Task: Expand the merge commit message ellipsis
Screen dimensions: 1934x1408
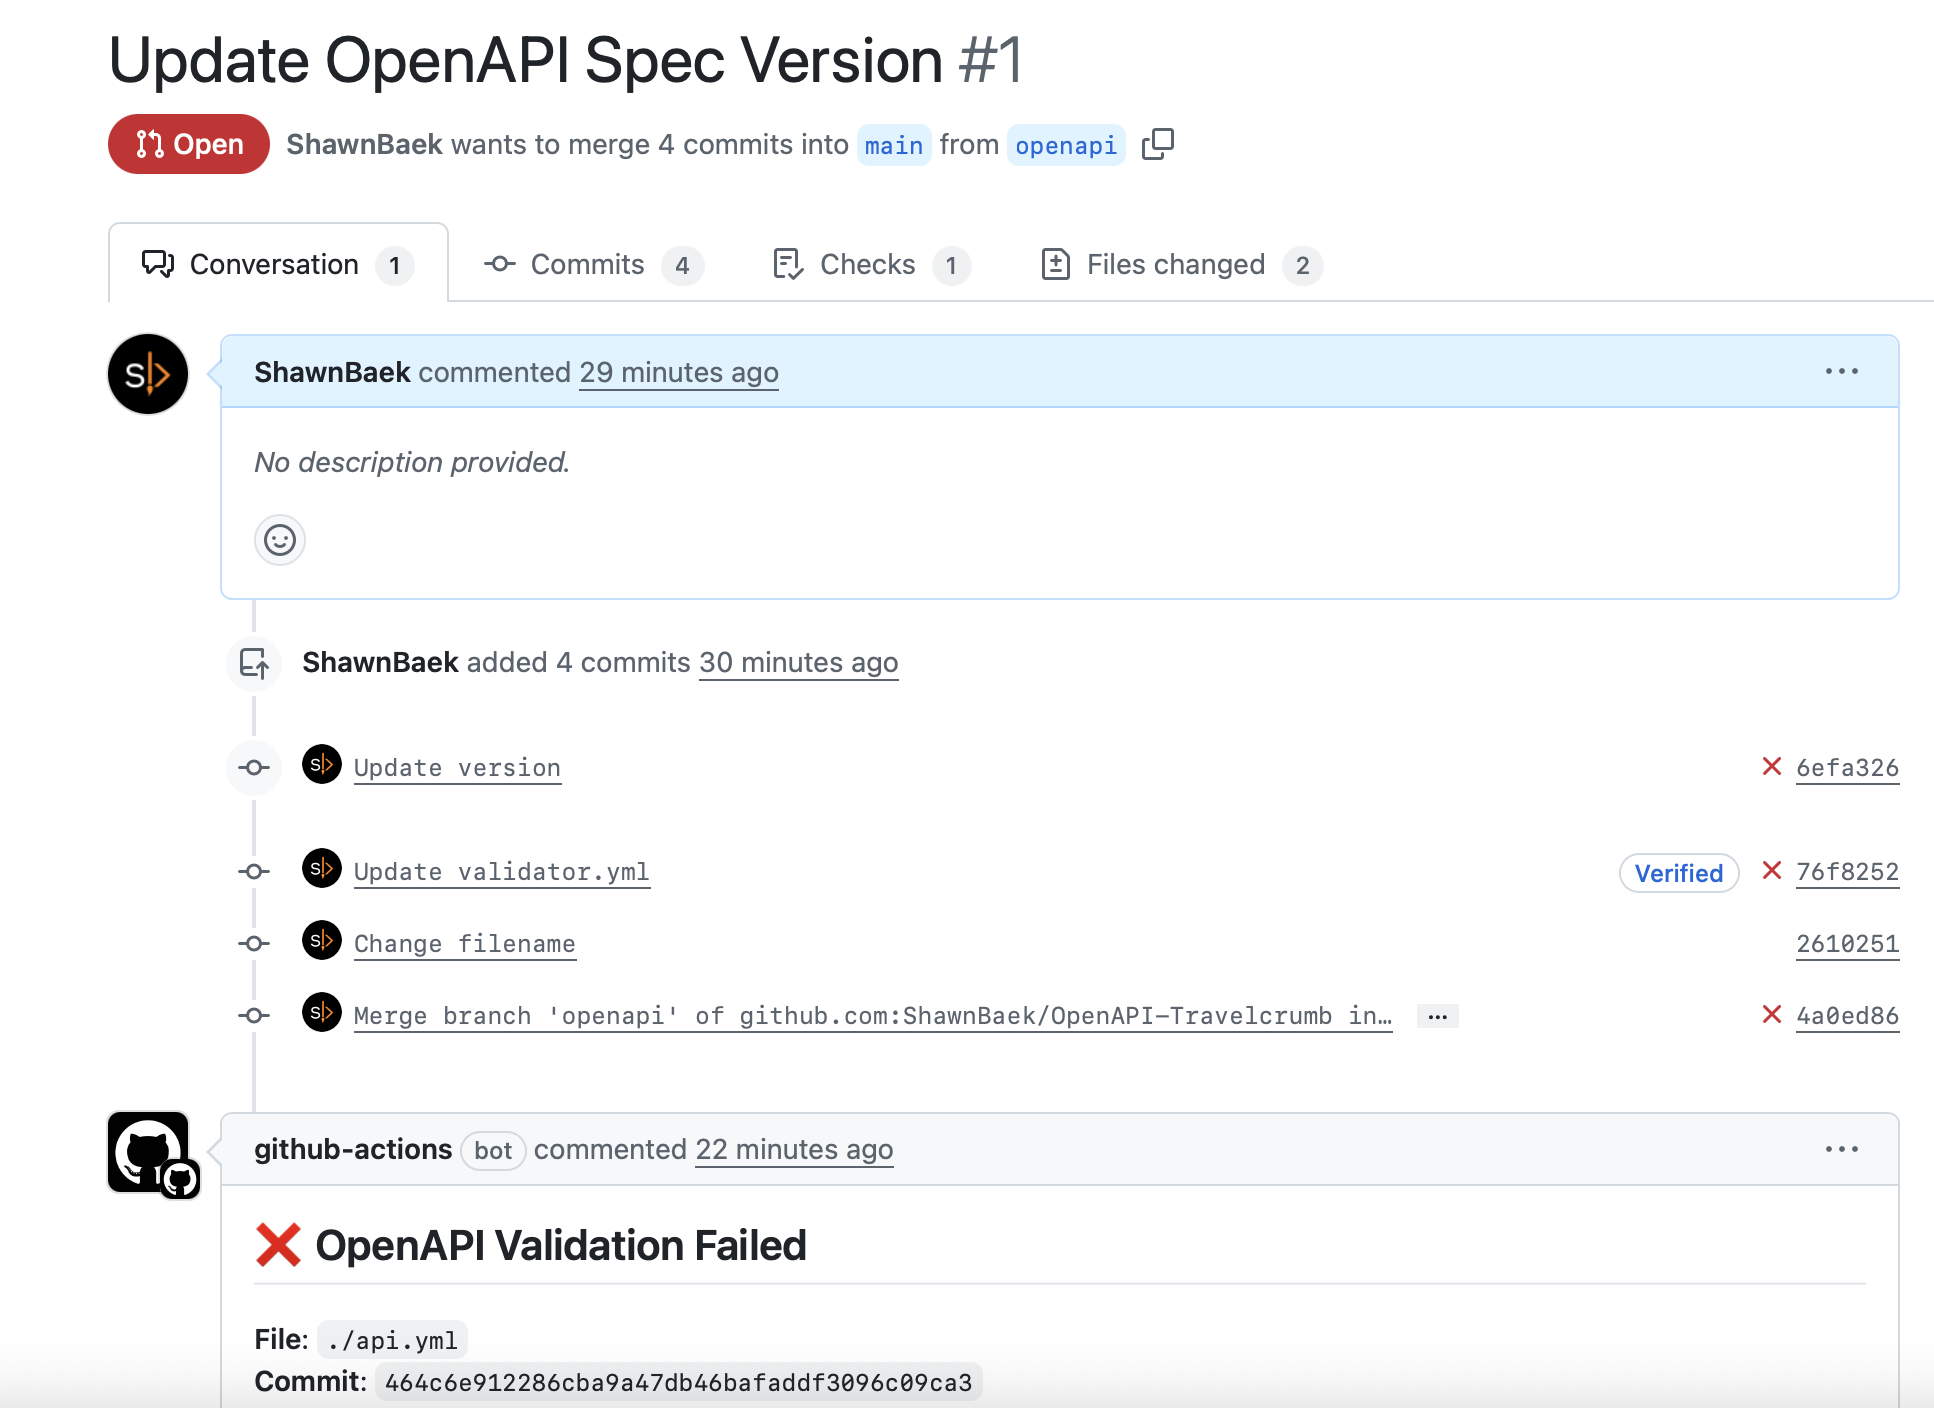Action: coord(1437,1016)
